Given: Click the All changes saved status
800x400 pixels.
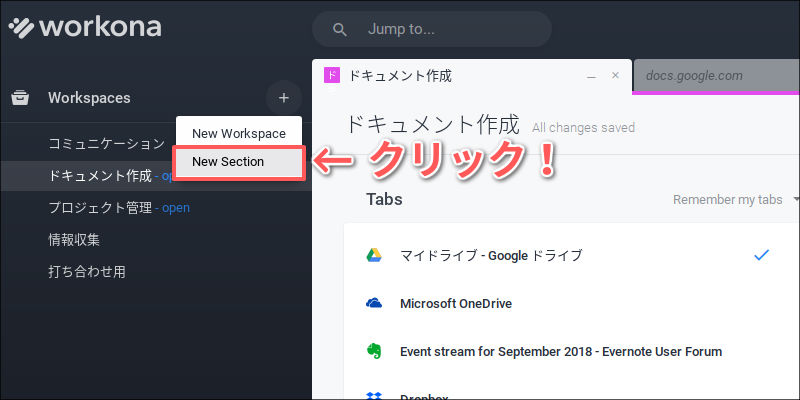Looking at the screenshot, I should coord(583,128).
